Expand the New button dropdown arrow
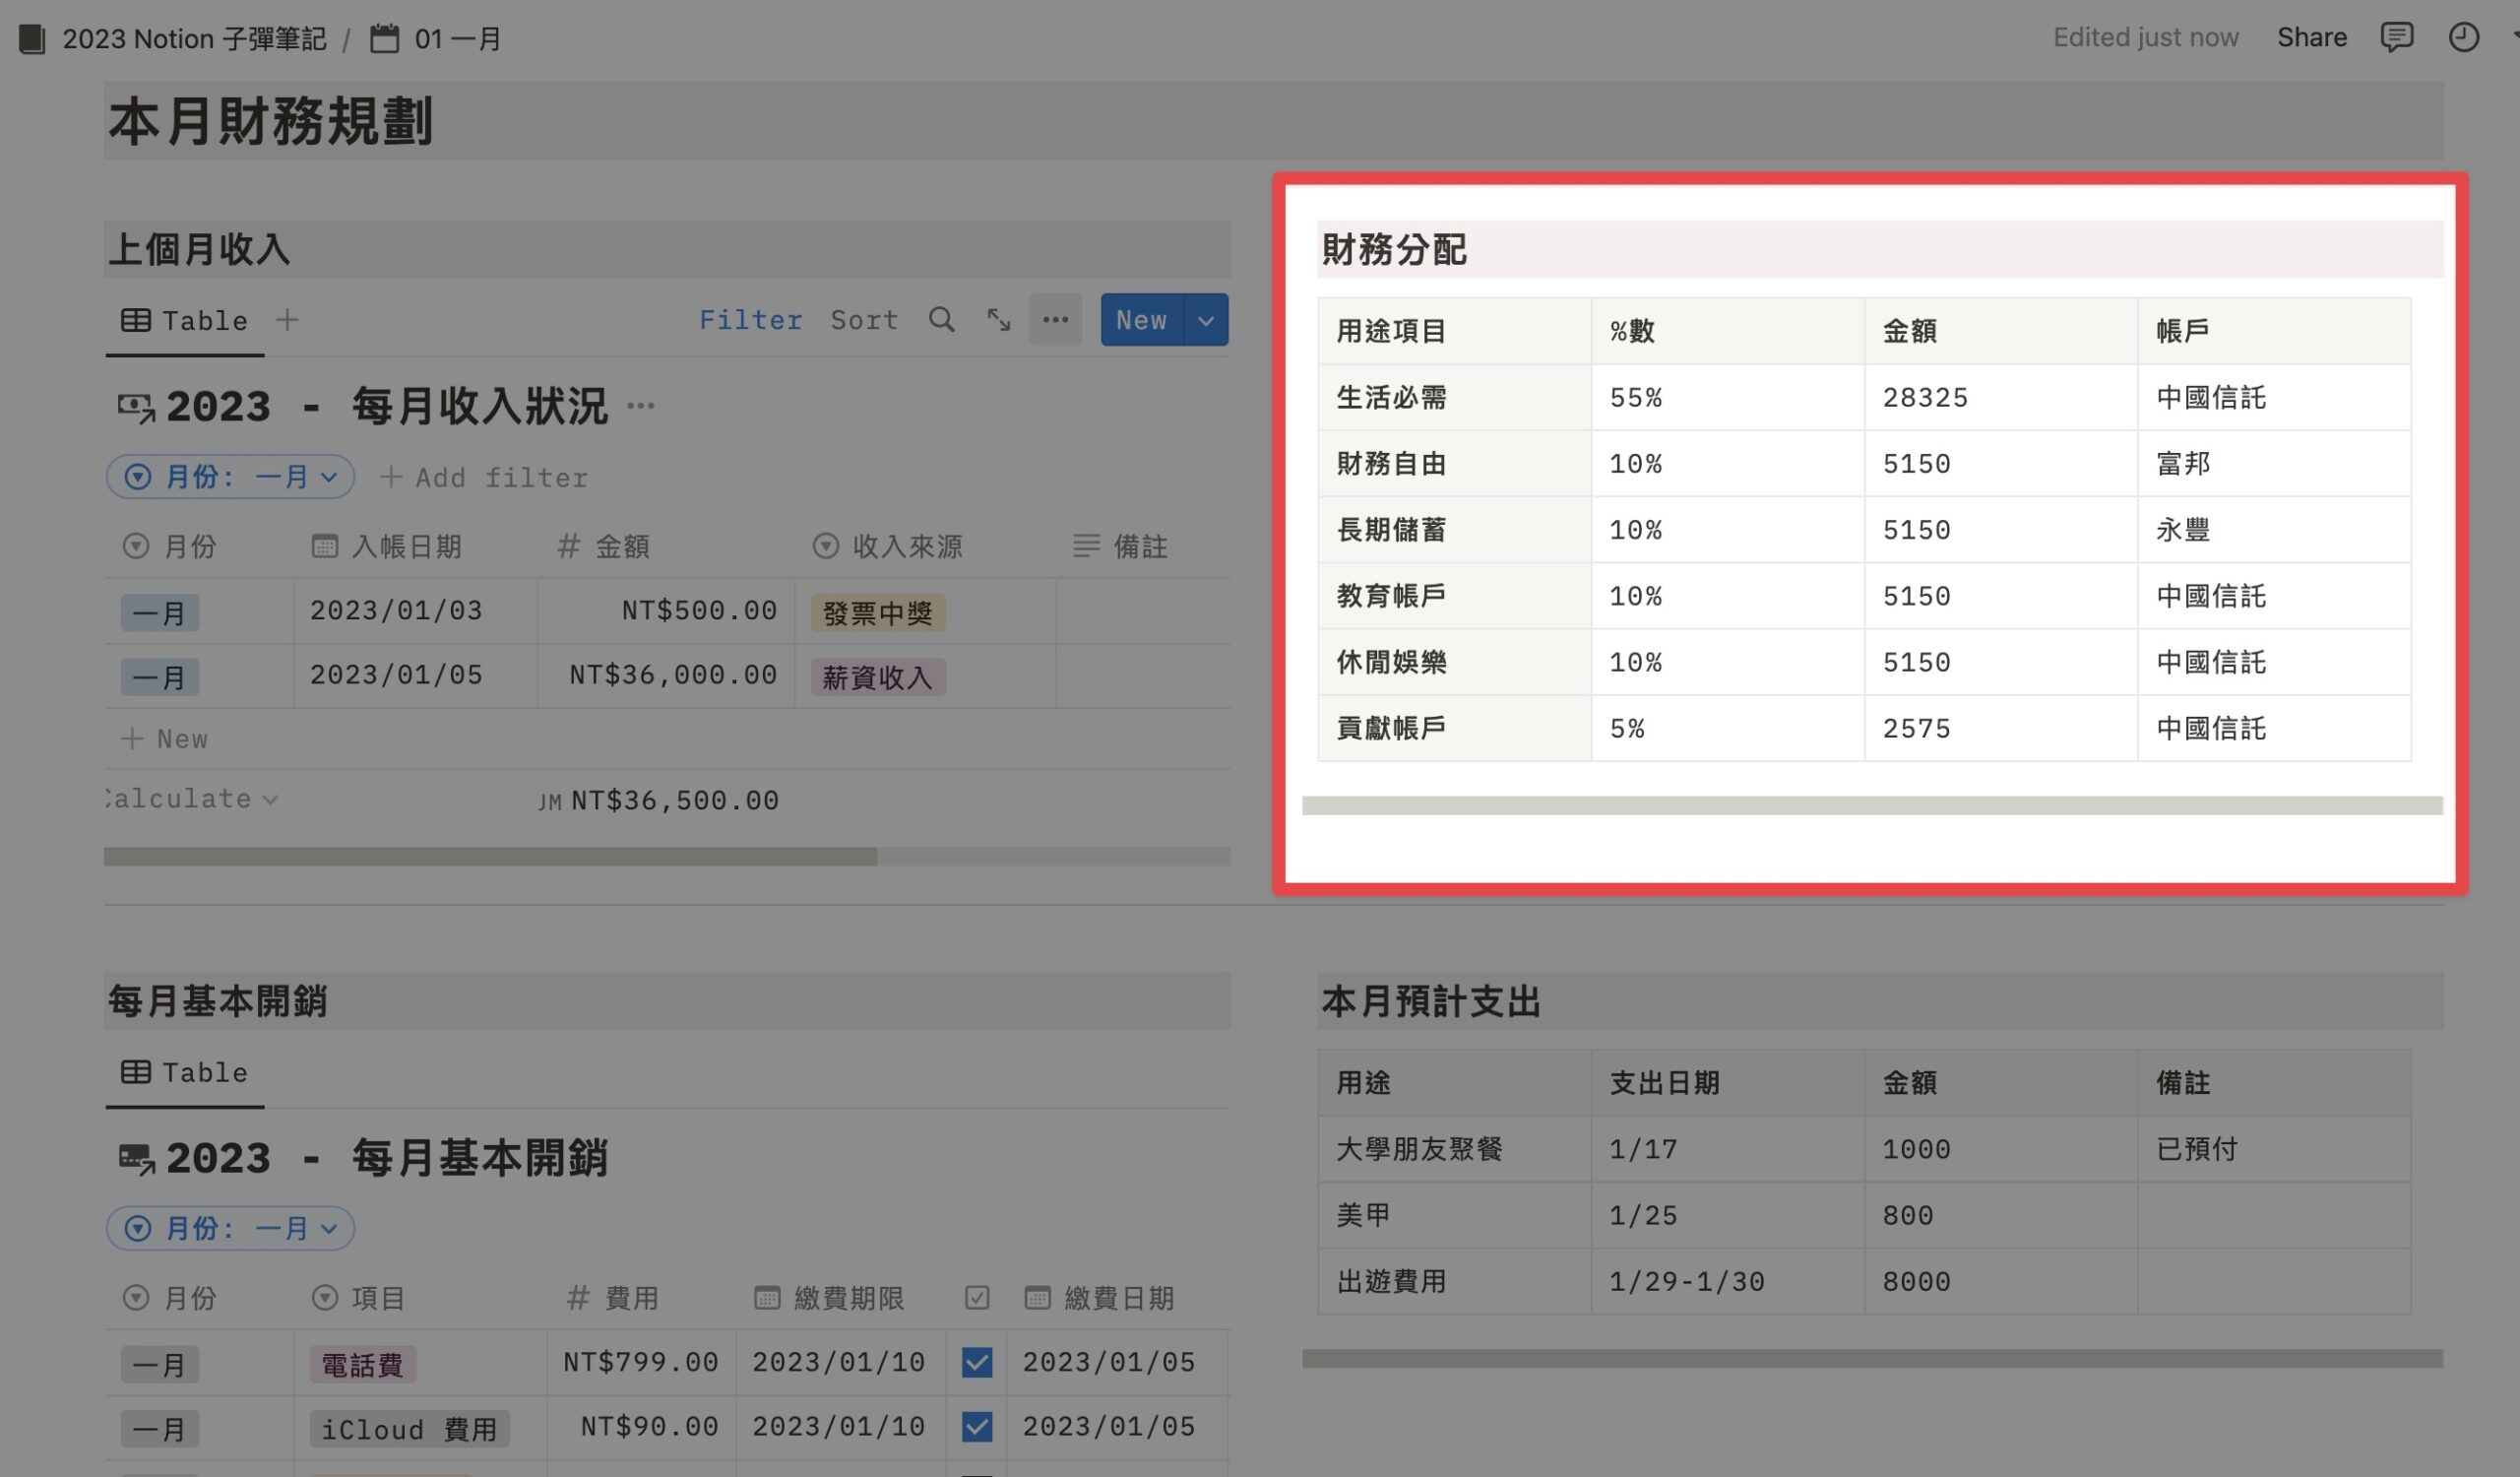 click(x=1206, y=320)
